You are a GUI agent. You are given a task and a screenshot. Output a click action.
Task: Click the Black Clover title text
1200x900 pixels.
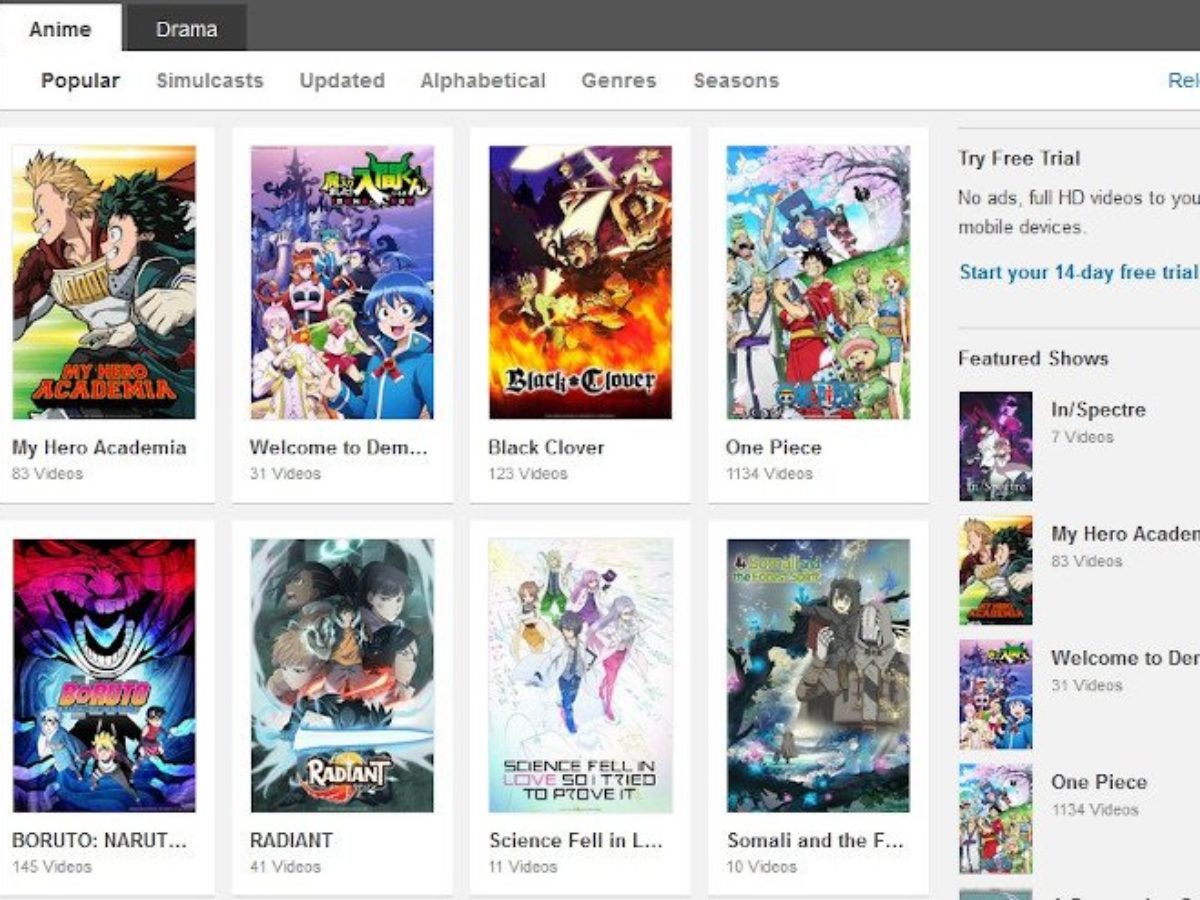click(x=546, y=448)
